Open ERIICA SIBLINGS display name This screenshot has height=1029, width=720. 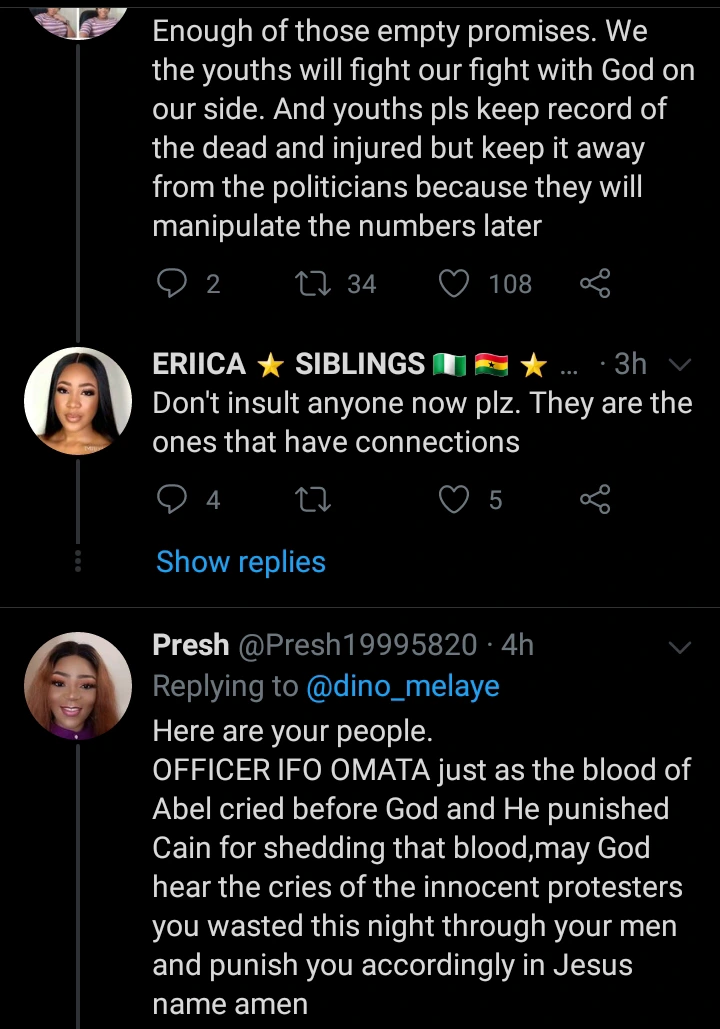[x=290, y=365]
